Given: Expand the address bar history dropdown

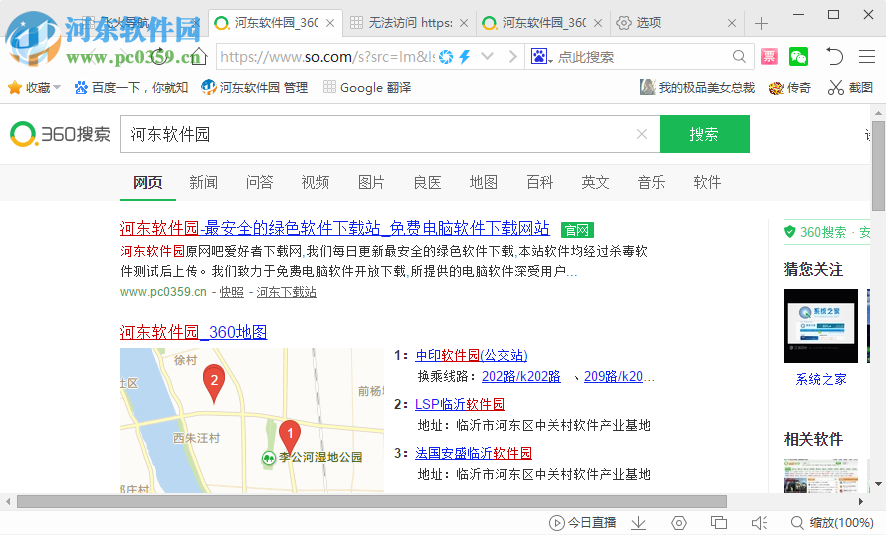Looking at the screenshot, I should pyautogui.click(x=488, y=56).
